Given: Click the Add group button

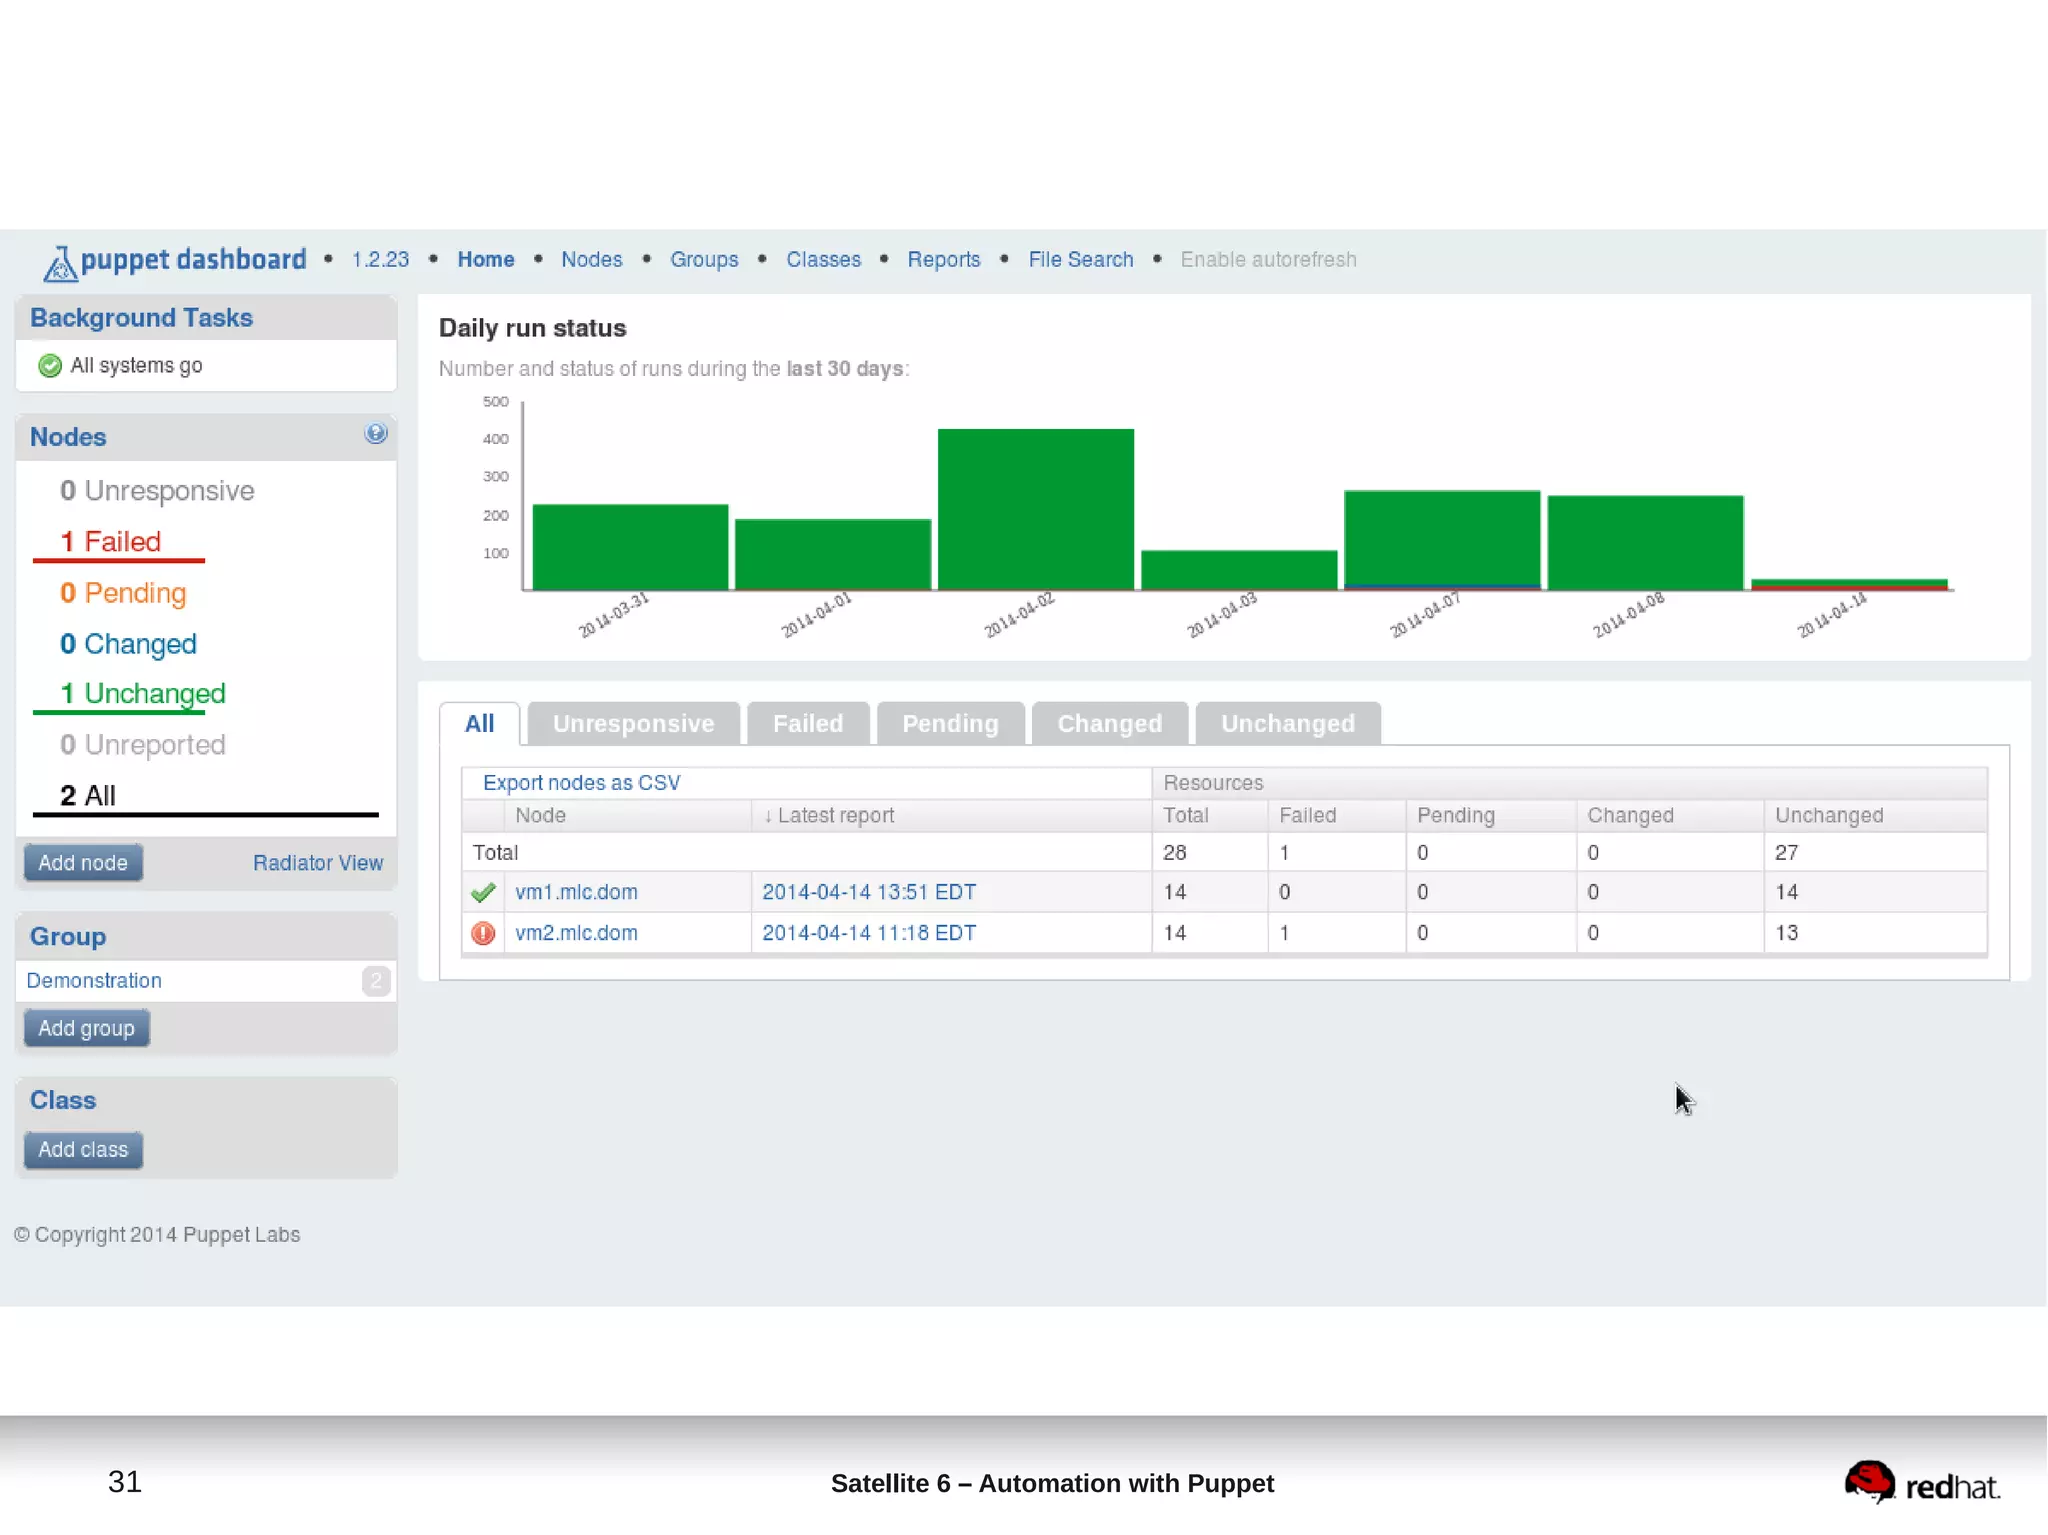Looking at the screenshot, I should (87, 1028).
